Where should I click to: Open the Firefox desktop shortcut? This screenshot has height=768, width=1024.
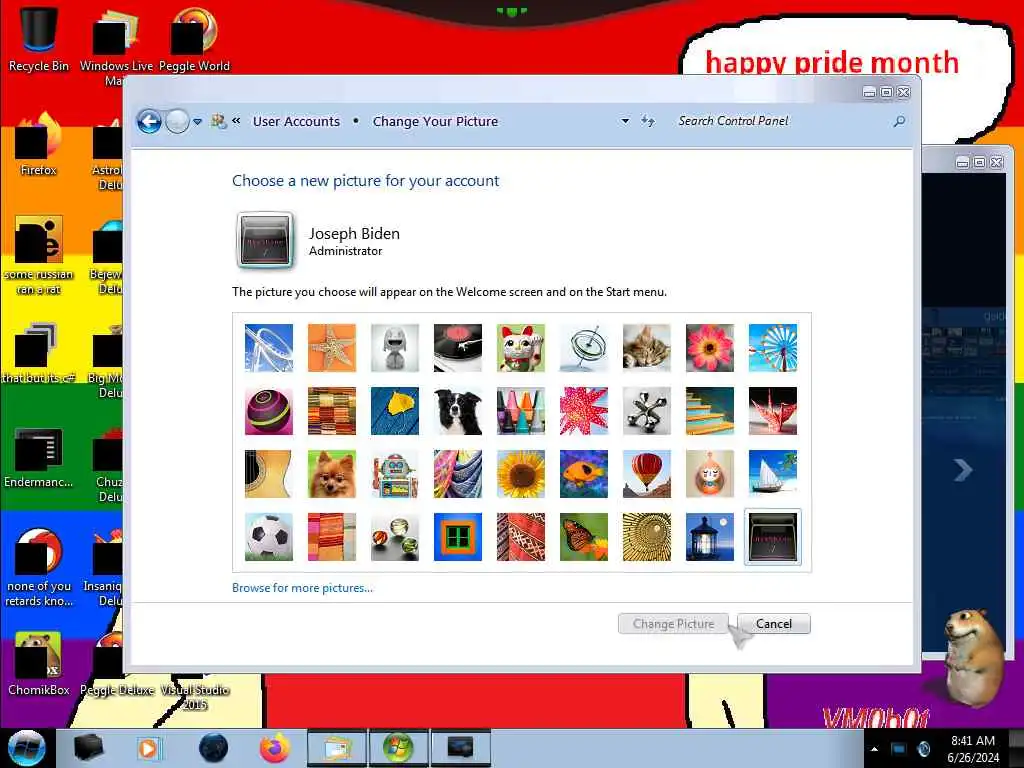point(39,144)
